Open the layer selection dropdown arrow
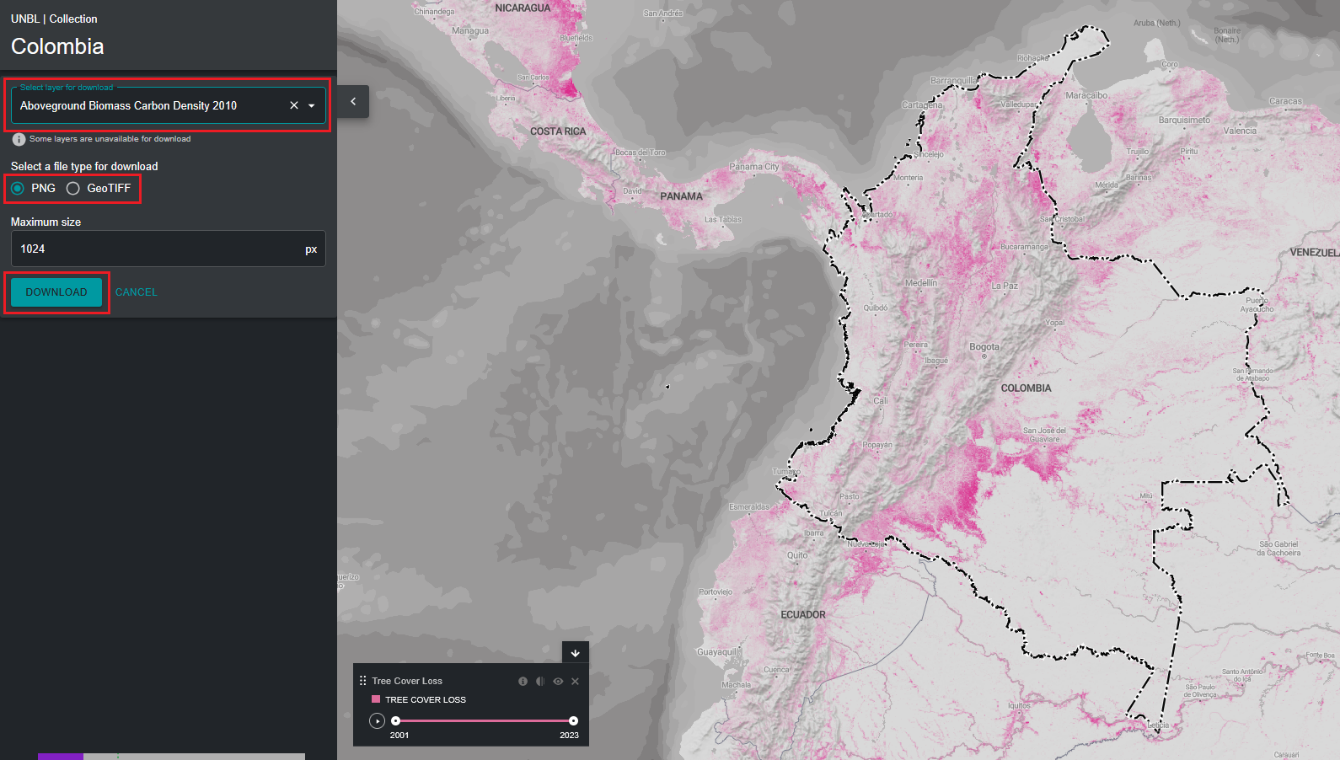 coord(312,106)
